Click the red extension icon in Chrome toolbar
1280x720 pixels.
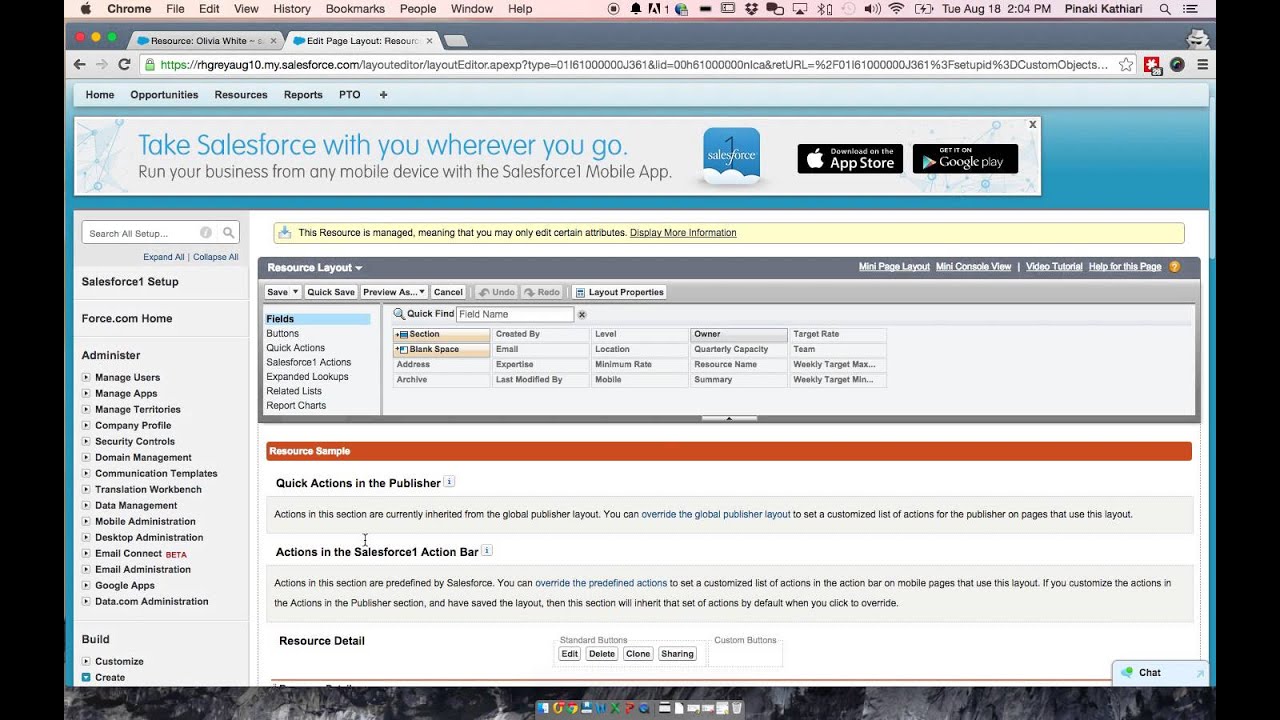click(x=1153, y=64)
